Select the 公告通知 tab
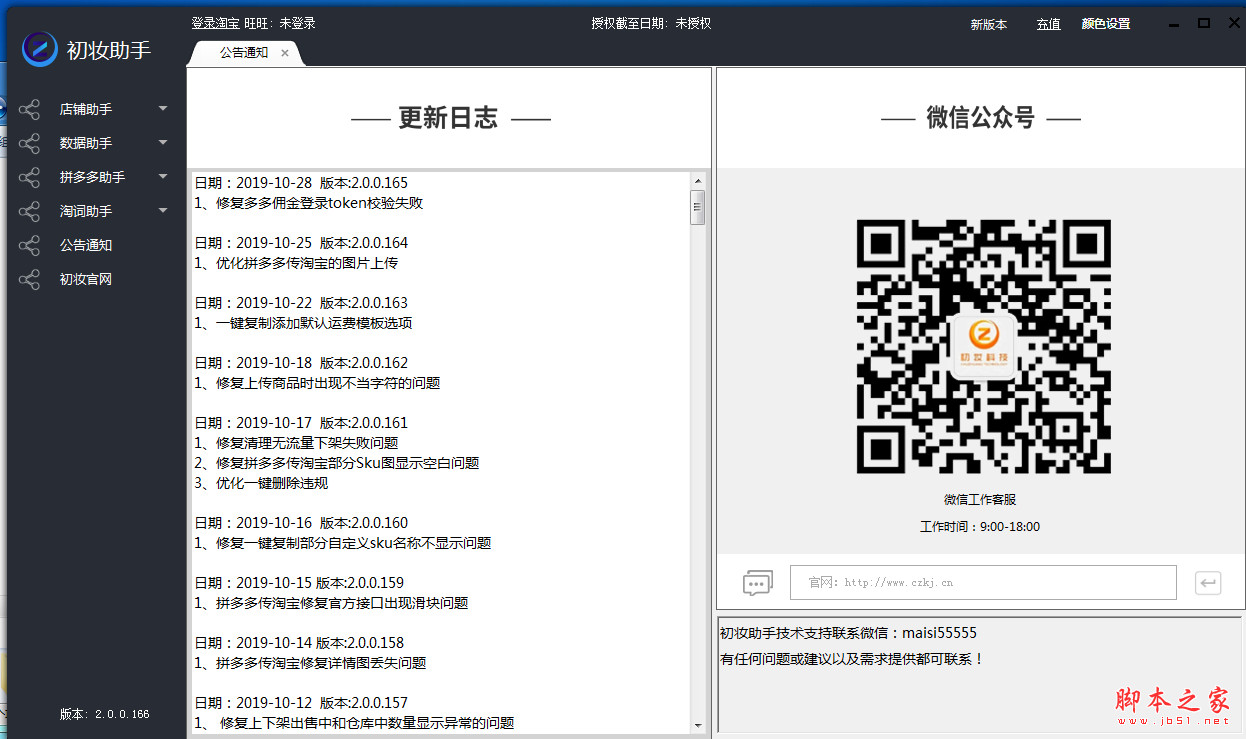 coord(243,53)
